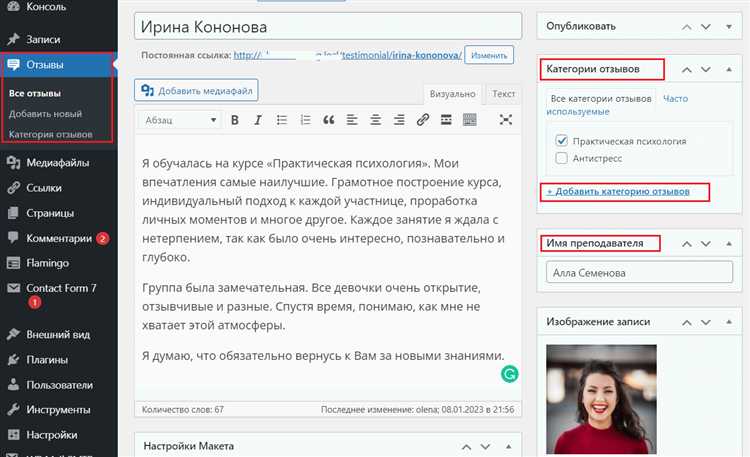Insert a bulleted list
The width and height of the screenshot is (750, 457).
(282, 120)
